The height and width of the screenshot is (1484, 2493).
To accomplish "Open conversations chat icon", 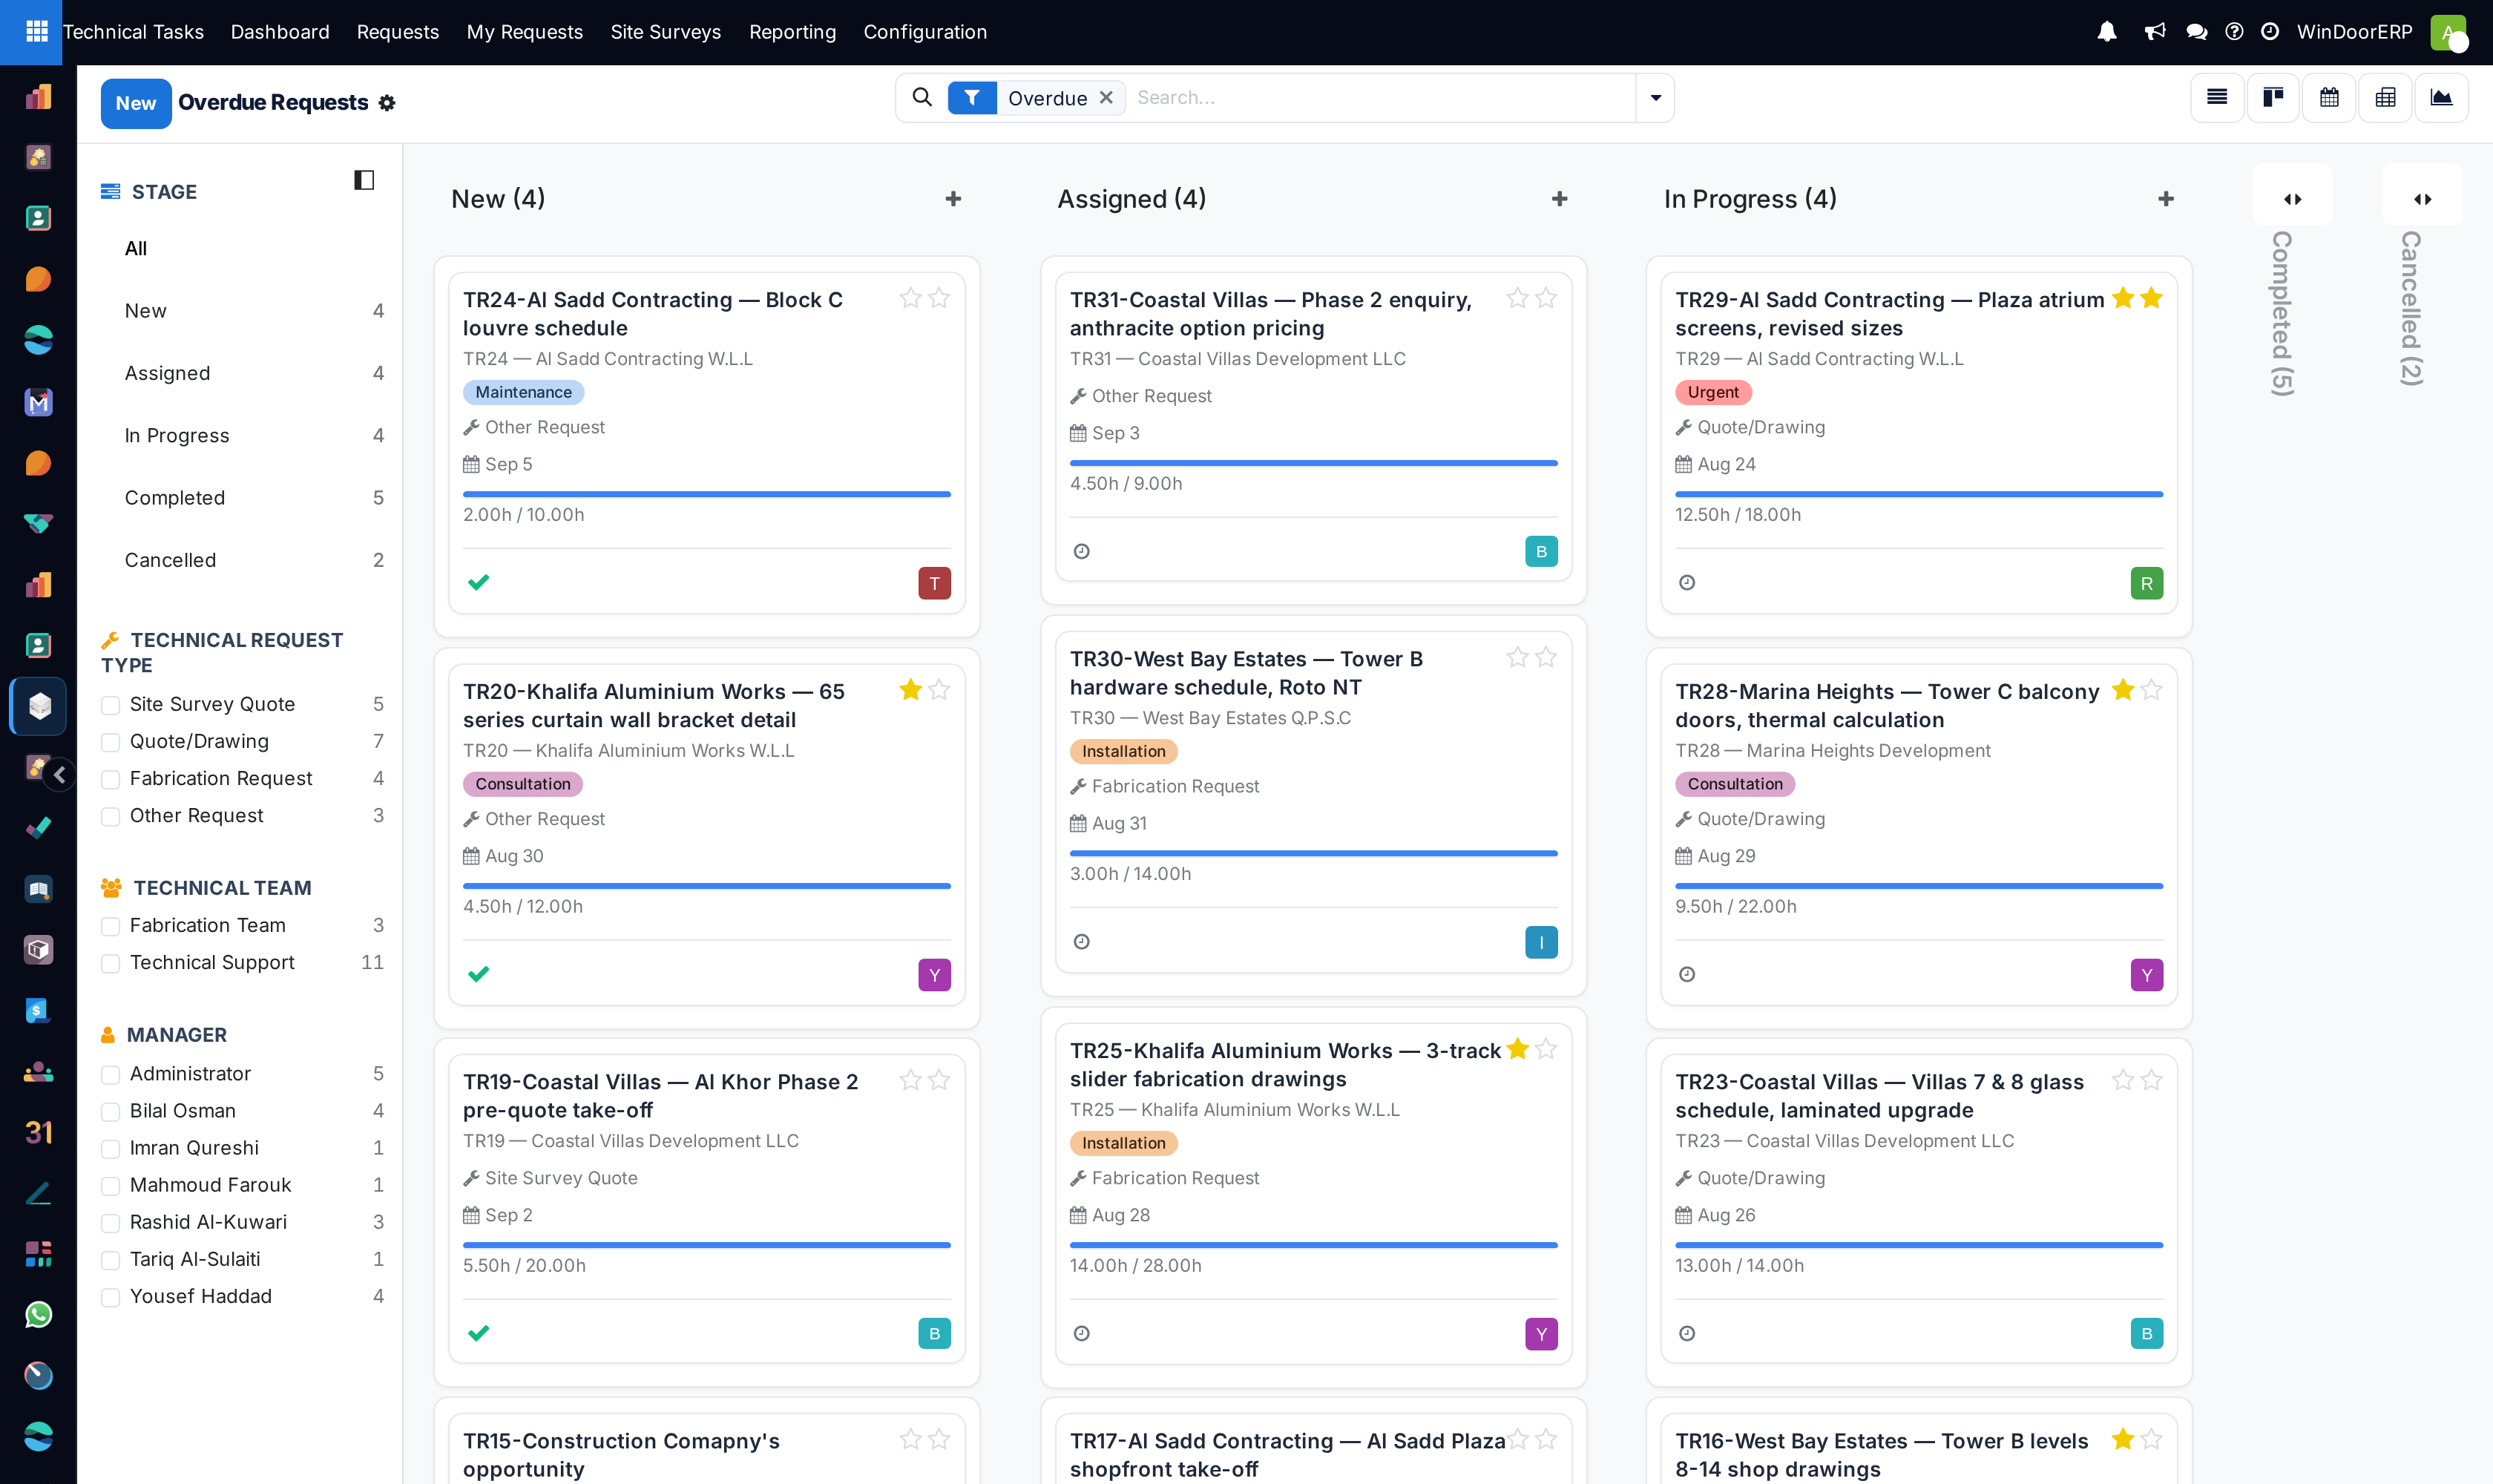I will pyautogui.click(x=2196, y=32).
